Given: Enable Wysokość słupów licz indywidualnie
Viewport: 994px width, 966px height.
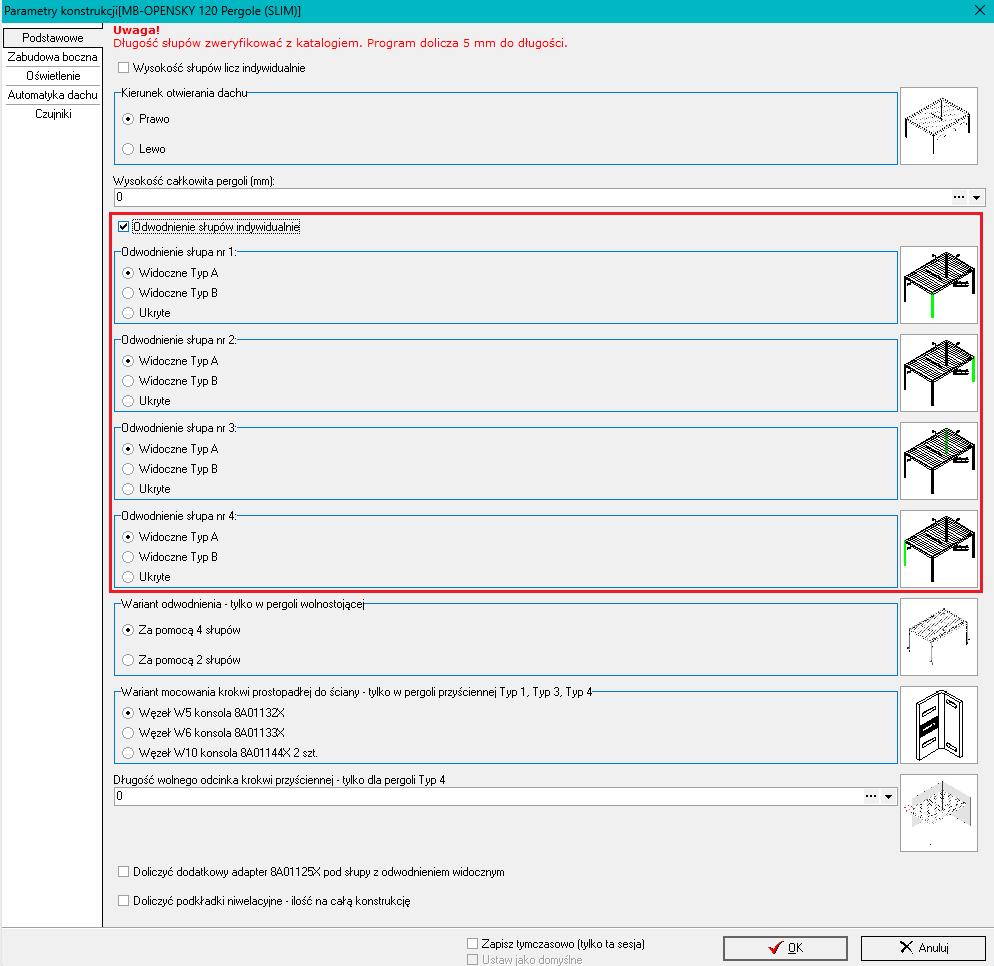Looking at the screenshot, I should coord(124,68).
